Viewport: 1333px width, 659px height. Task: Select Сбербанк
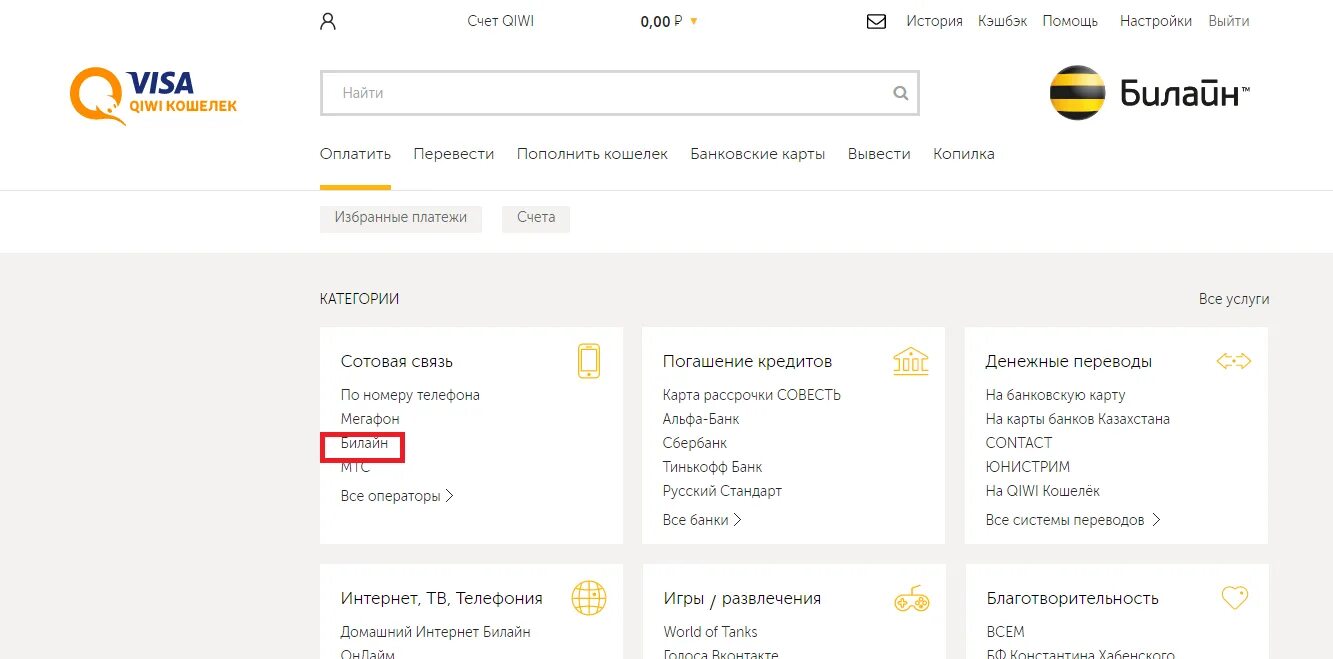695,443
